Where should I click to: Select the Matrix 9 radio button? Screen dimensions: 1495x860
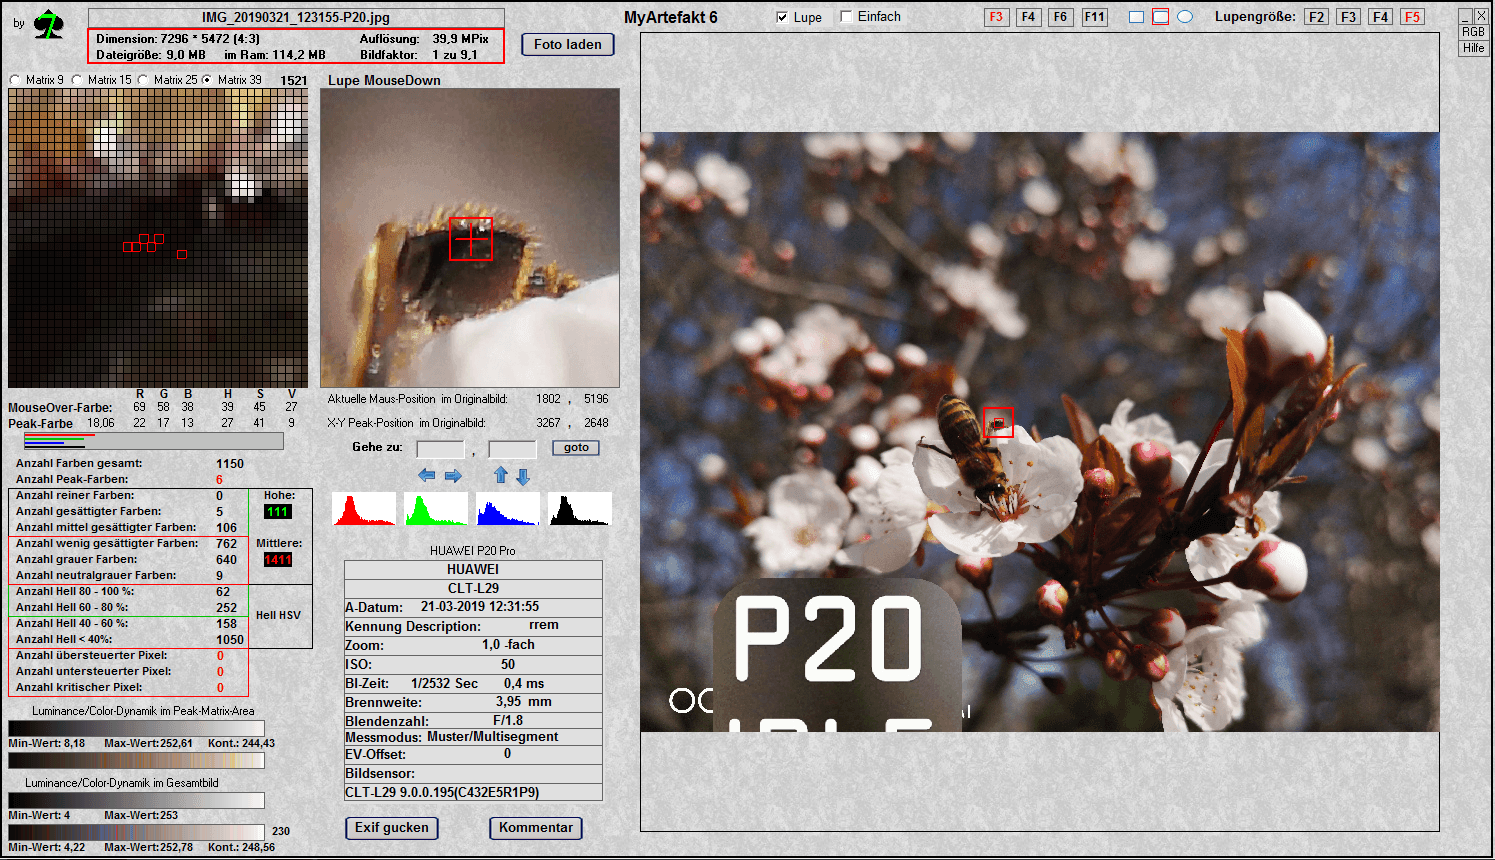pos(15,80)
